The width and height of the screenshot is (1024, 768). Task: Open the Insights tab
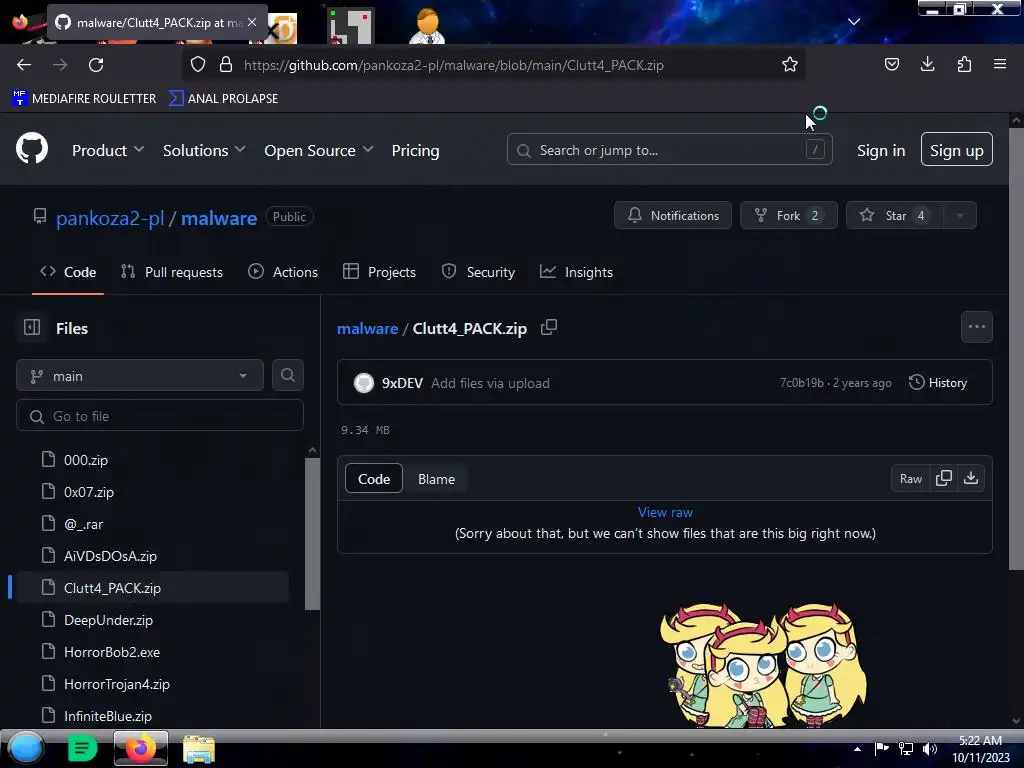pyautogui.click(x=576, y=272)
